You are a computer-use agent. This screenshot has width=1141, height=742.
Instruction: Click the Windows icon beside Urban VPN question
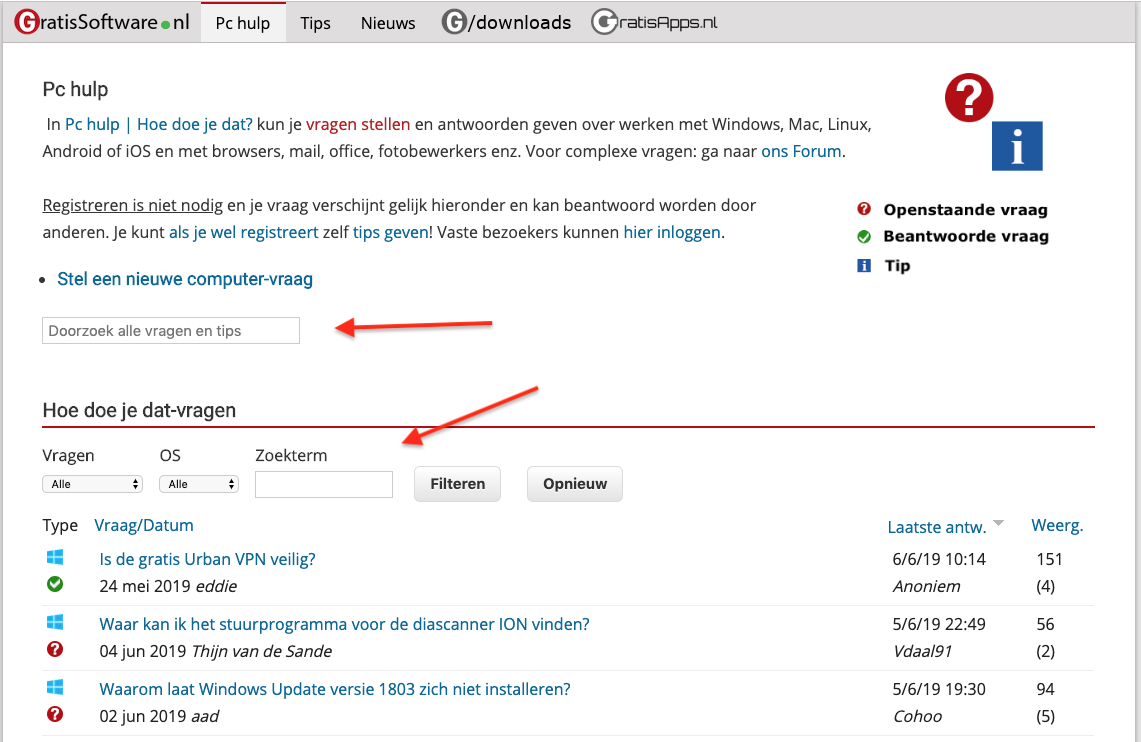pyautogui.click(x=55, y=558)
